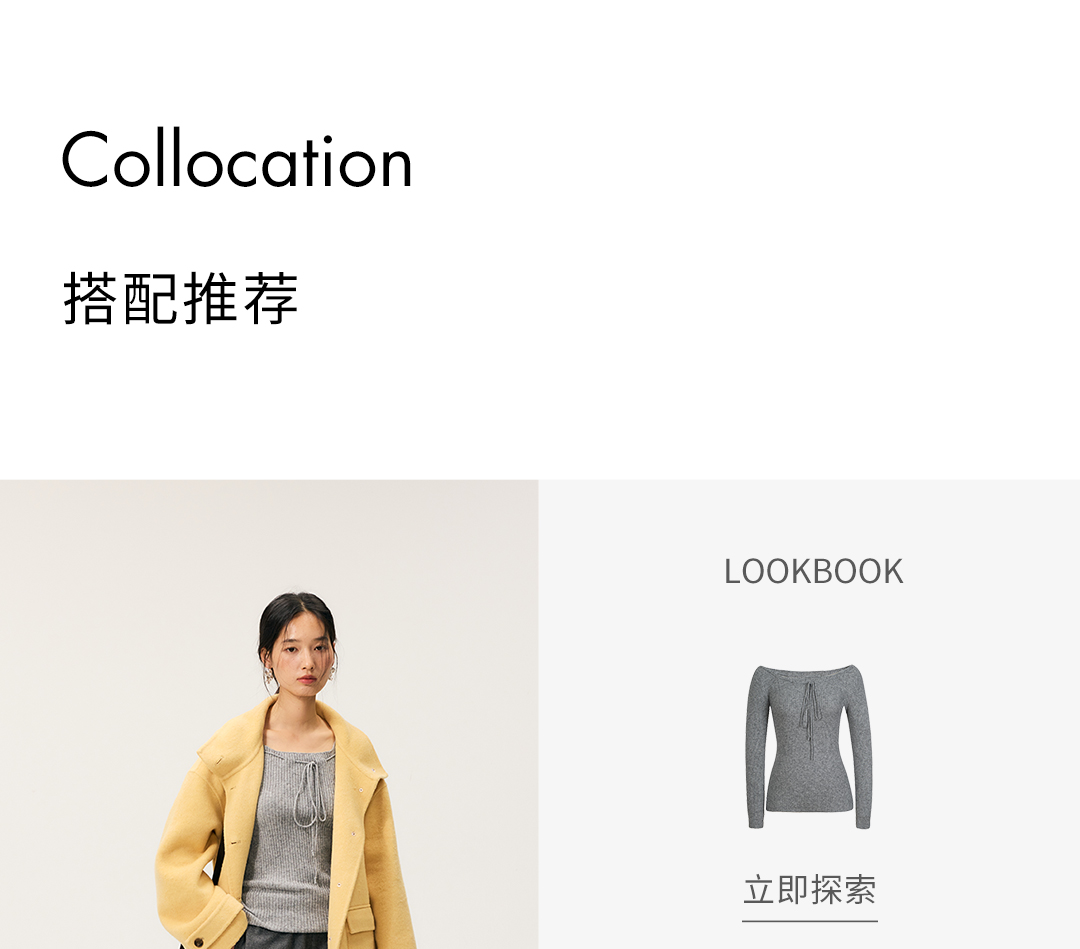This screenshot has width=1080, height=949.
Task: Select the 搭配推荐 heading text
Action: (180, 298)
